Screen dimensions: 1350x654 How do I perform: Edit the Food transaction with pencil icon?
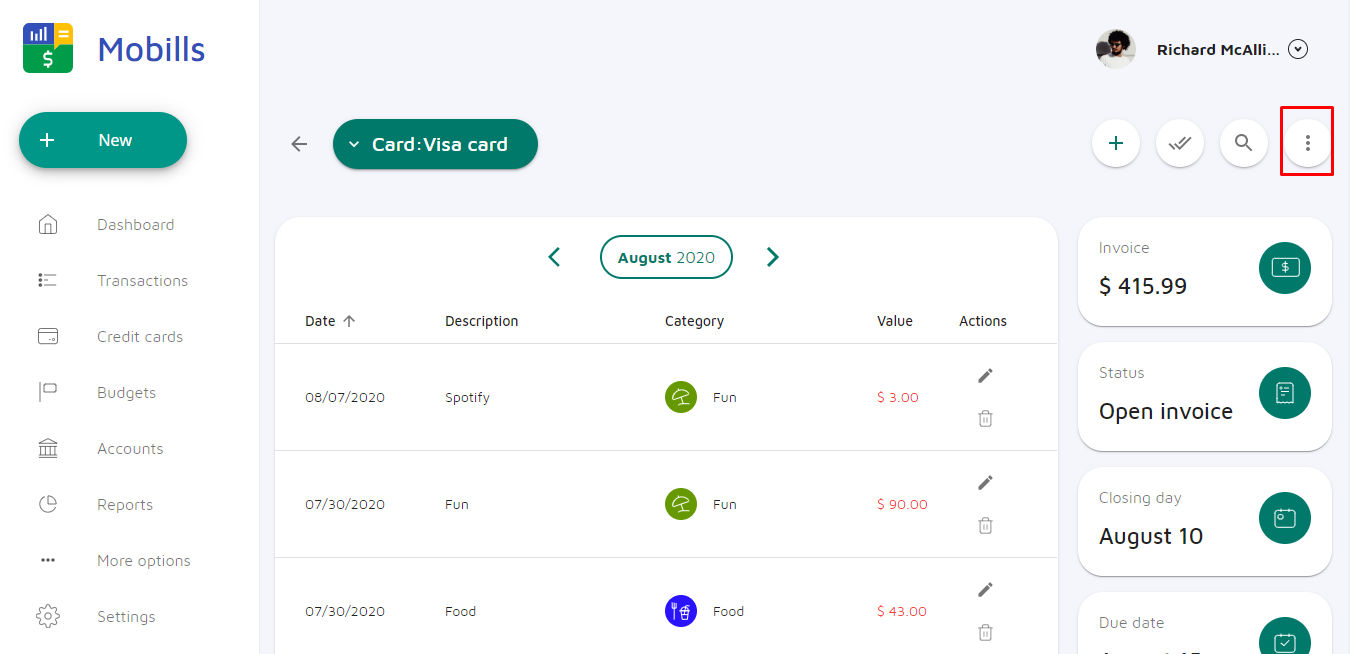(x=985, y=589)
